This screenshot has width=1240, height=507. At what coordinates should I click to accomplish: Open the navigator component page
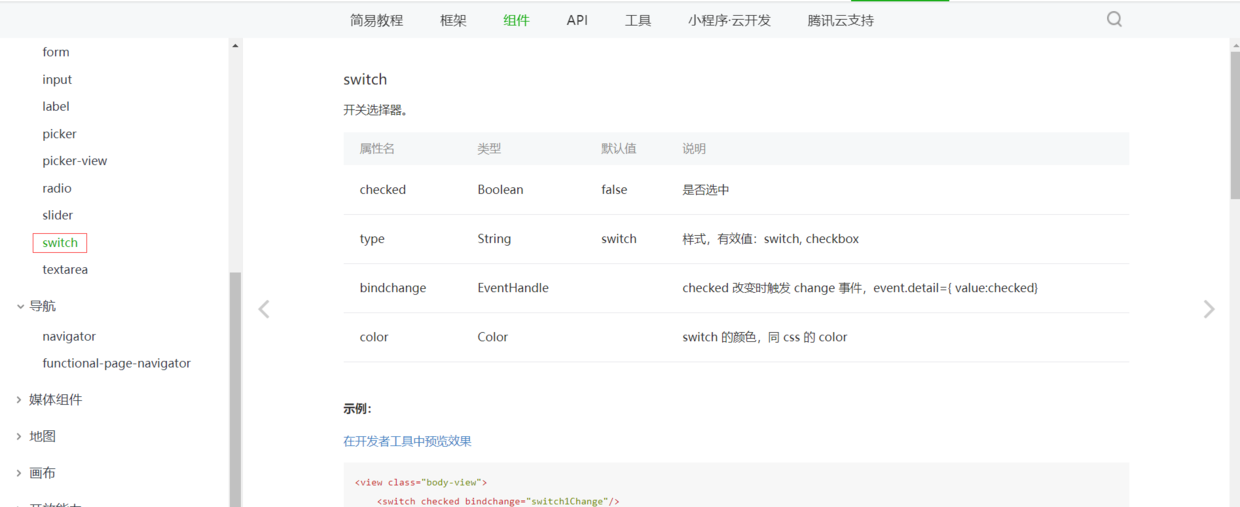pyautogui.click(x=69, y=337)
